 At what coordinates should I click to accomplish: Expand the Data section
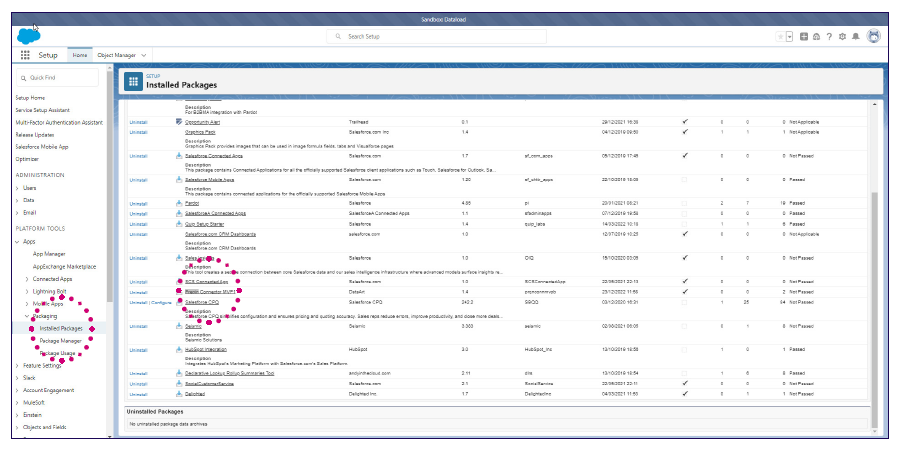(17, 200)
